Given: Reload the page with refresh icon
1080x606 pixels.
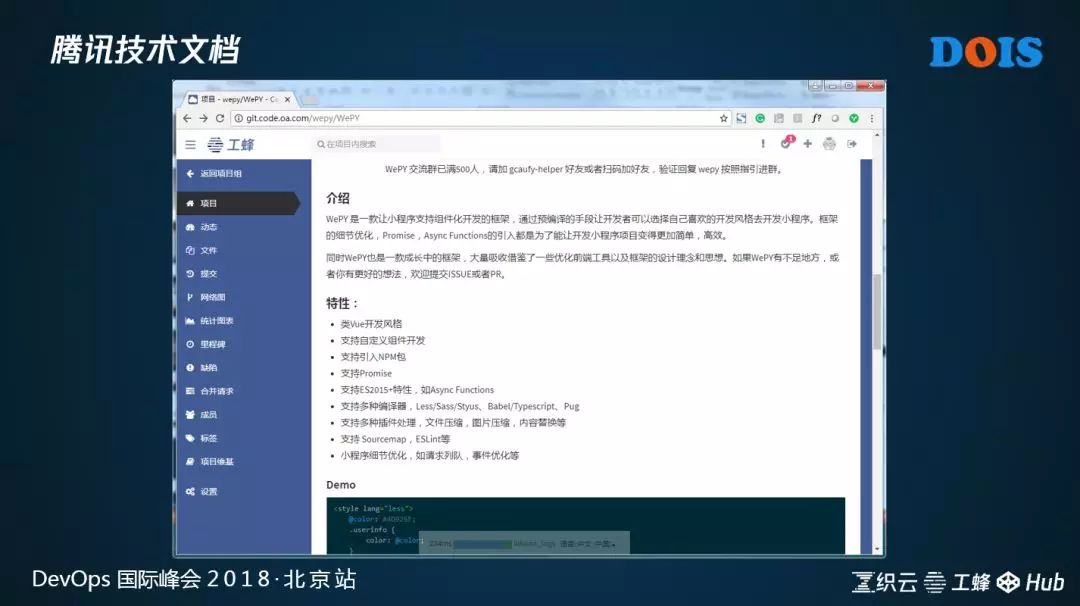Looking at the screenshot, I should click(220, 118).
